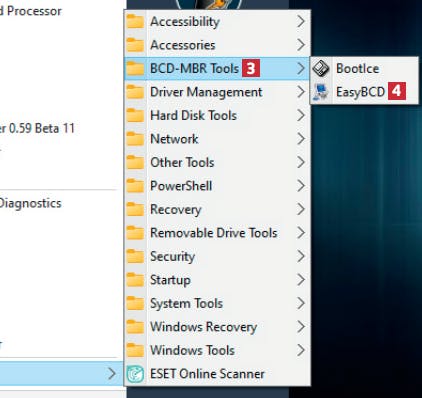Click the Recovery folder icon
Screen dimensions: 422x398
click(135, 209)
